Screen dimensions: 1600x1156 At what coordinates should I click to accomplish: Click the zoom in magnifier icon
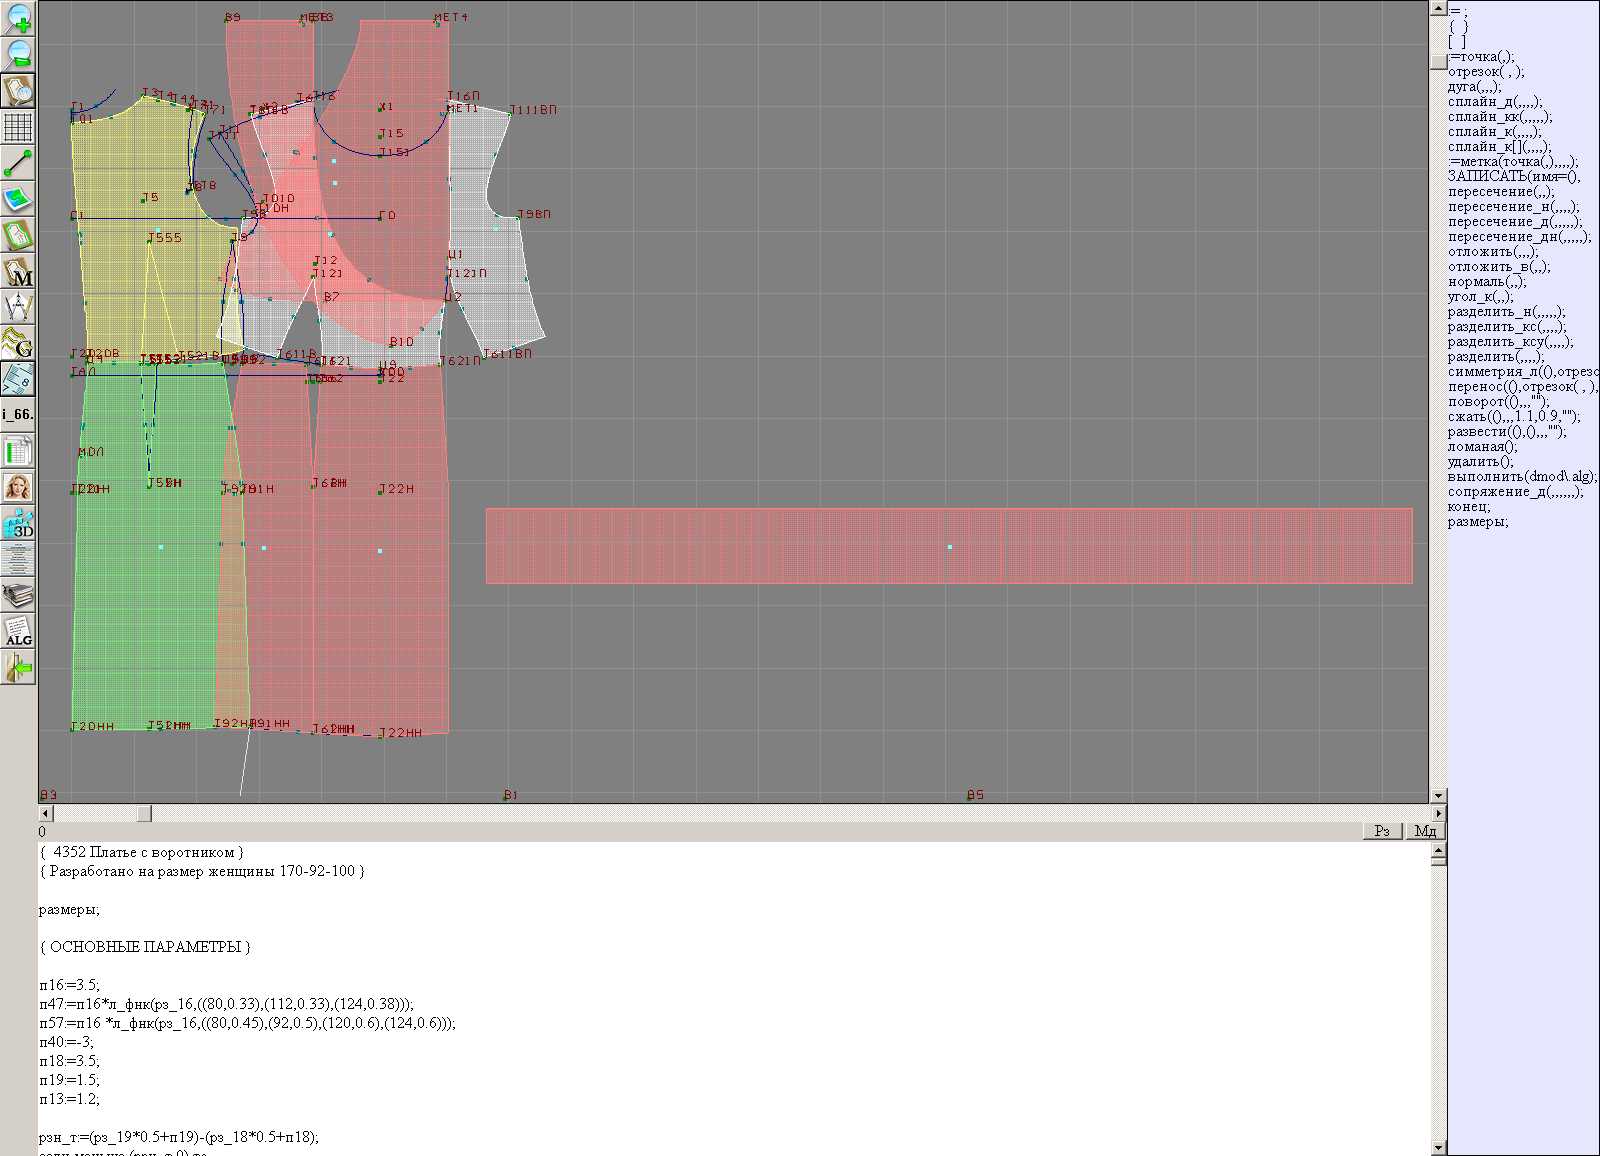[x=18, y=18]
